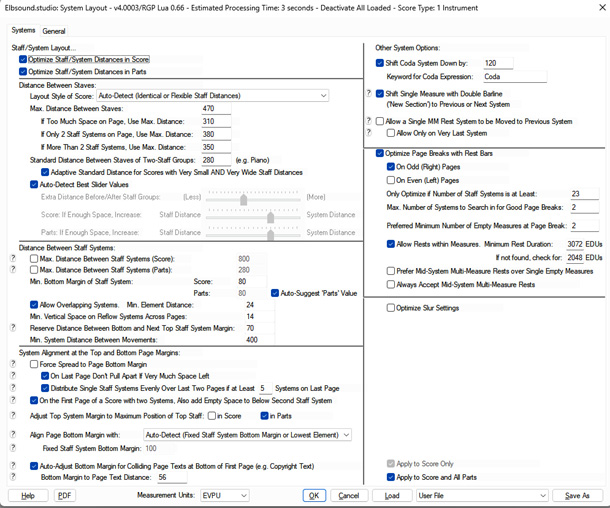Uncheck Optimize Staff/System Distances in Score
The image size is (610, 508).
(23, 60)
